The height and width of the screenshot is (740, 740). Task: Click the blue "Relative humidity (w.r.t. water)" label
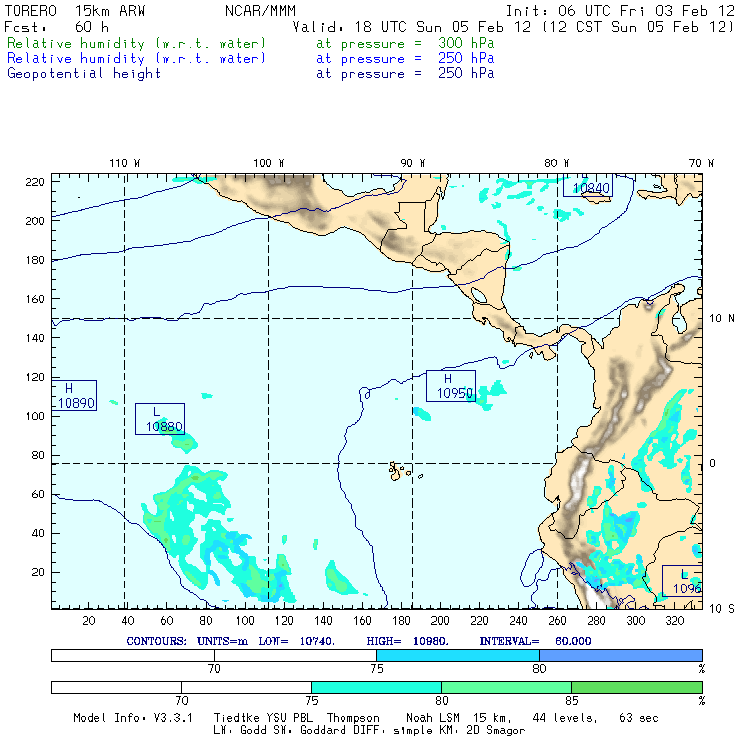pyautogui.click(x=136, y=59)
